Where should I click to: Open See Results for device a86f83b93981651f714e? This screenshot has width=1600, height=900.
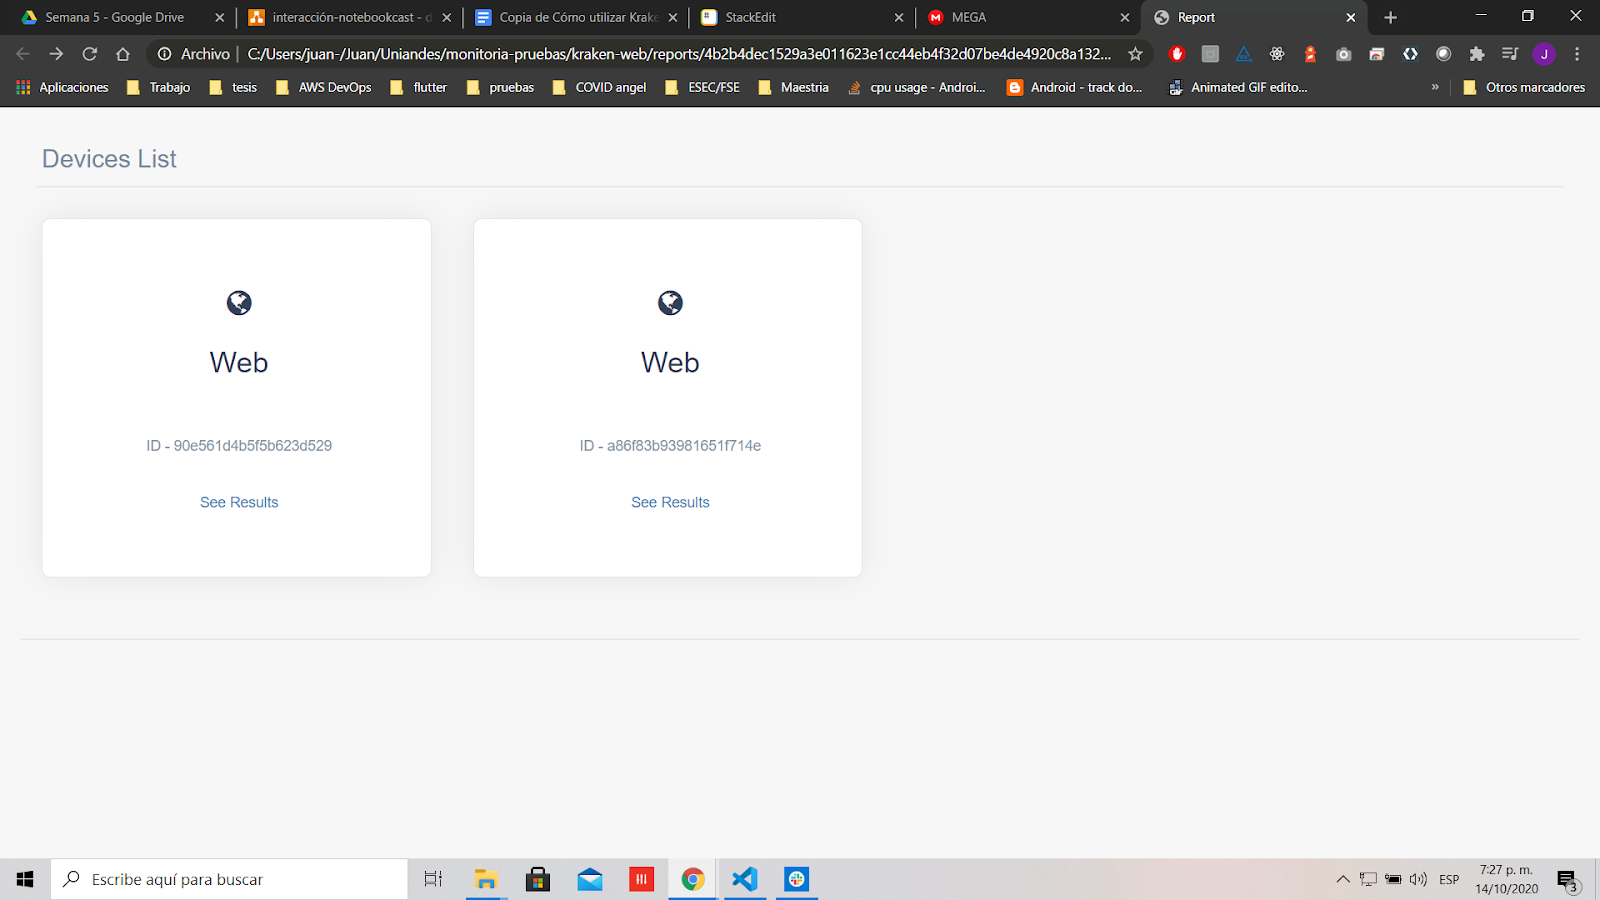[670, 502]
